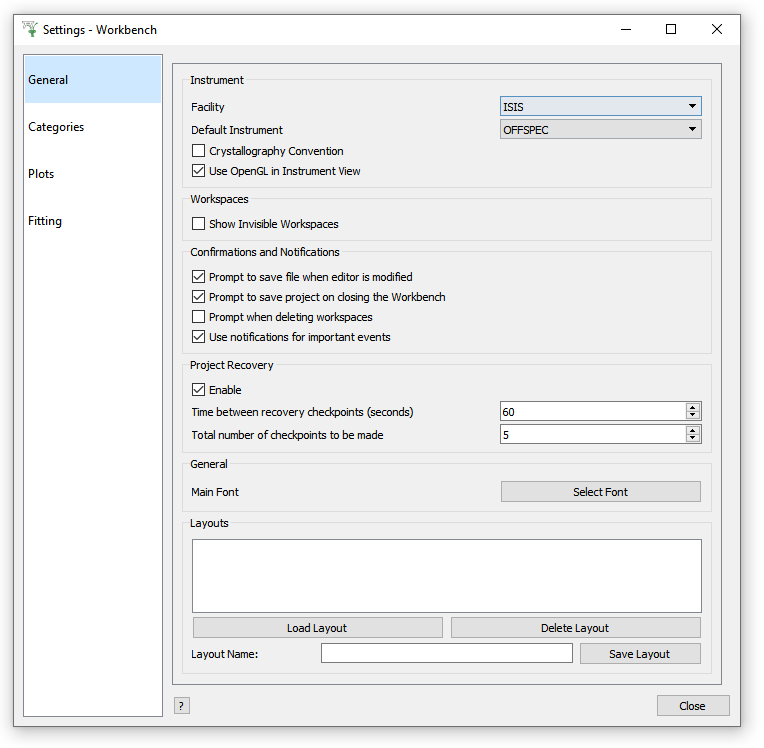Open the Plots settings section
Viewport: 764px width, 748px height.
[41, 174]
